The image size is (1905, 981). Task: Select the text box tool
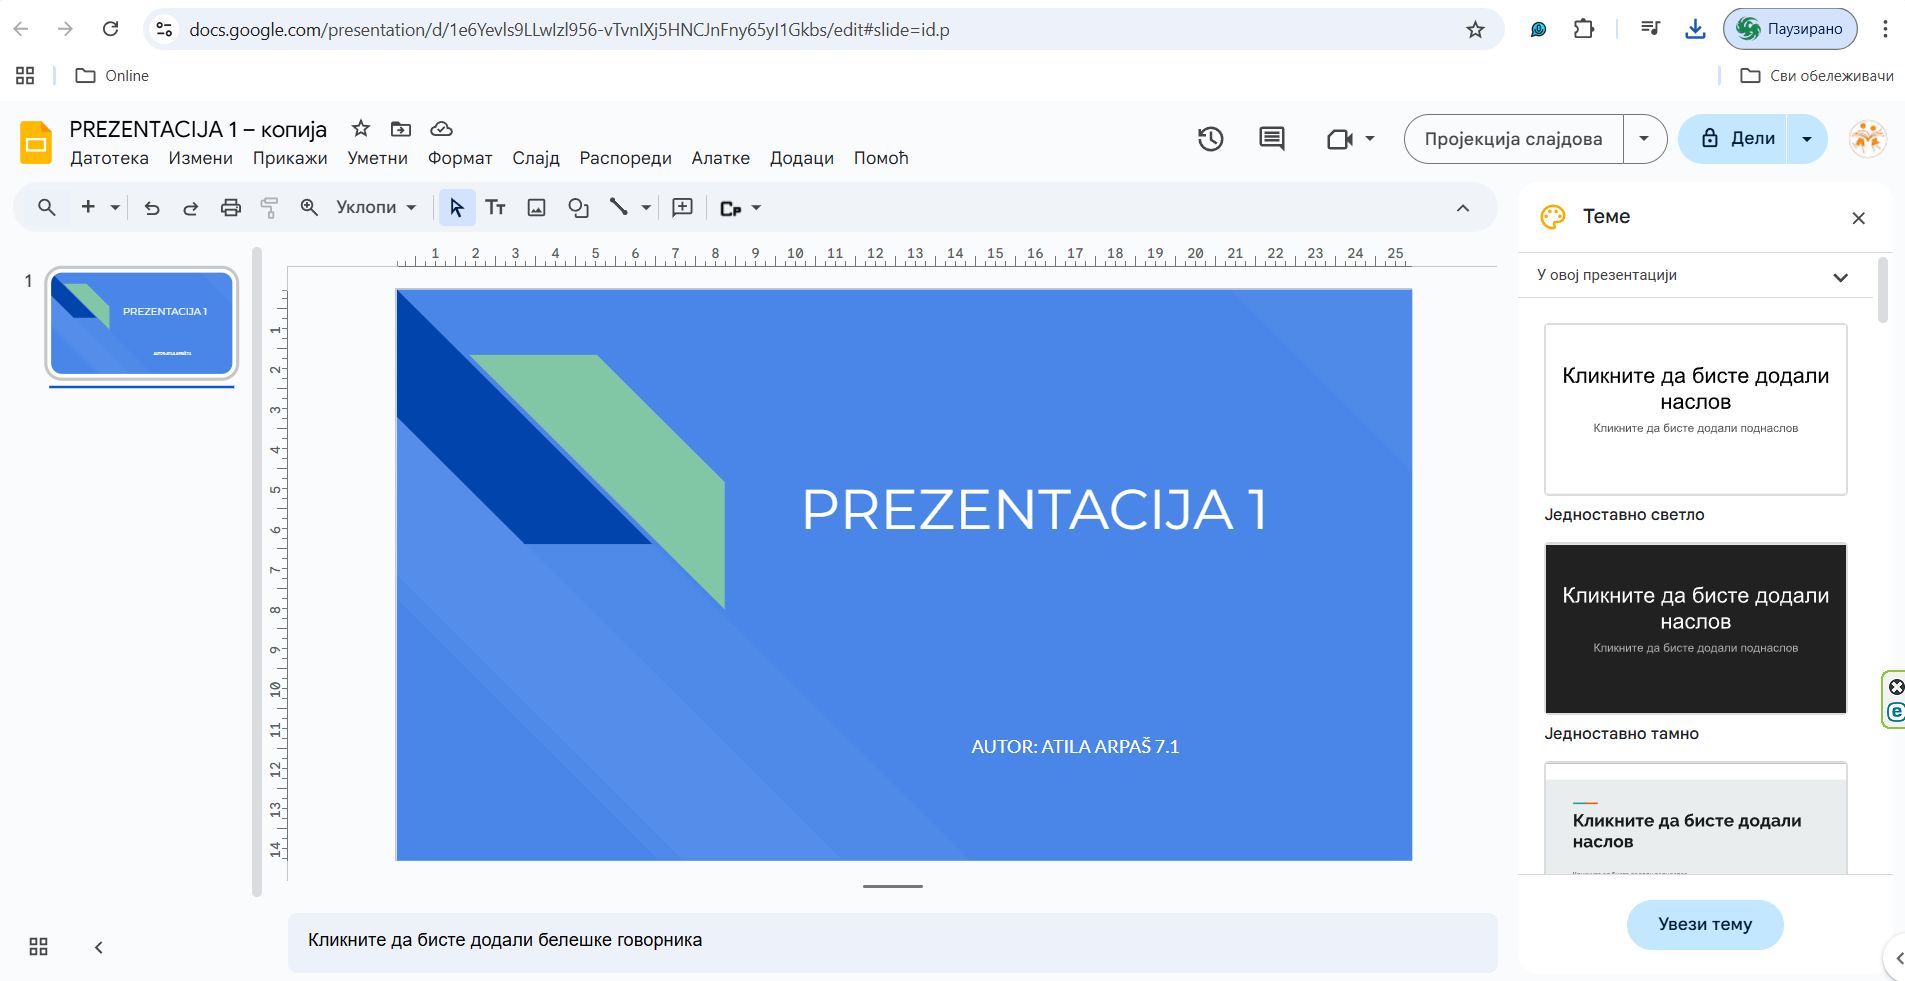[x=495, y=208]
